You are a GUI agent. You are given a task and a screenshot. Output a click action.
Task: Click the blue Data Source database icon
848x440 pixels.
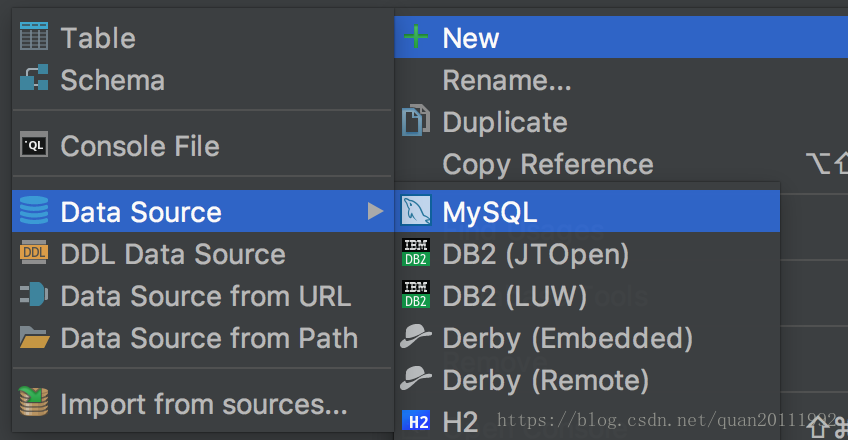pyautogui.click(x=34, y=210)
